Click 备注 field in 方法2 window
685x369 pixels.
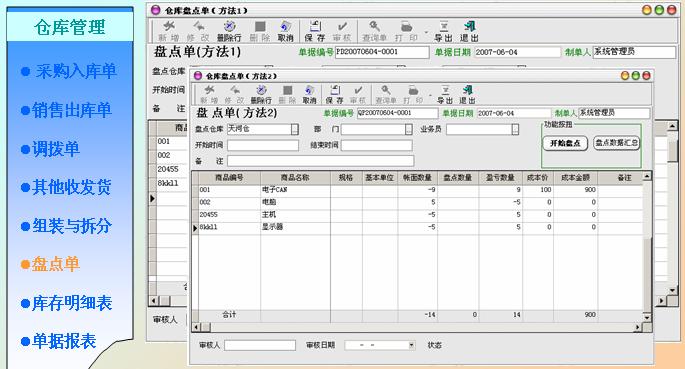pyautogui.click(x=320, y=161)
